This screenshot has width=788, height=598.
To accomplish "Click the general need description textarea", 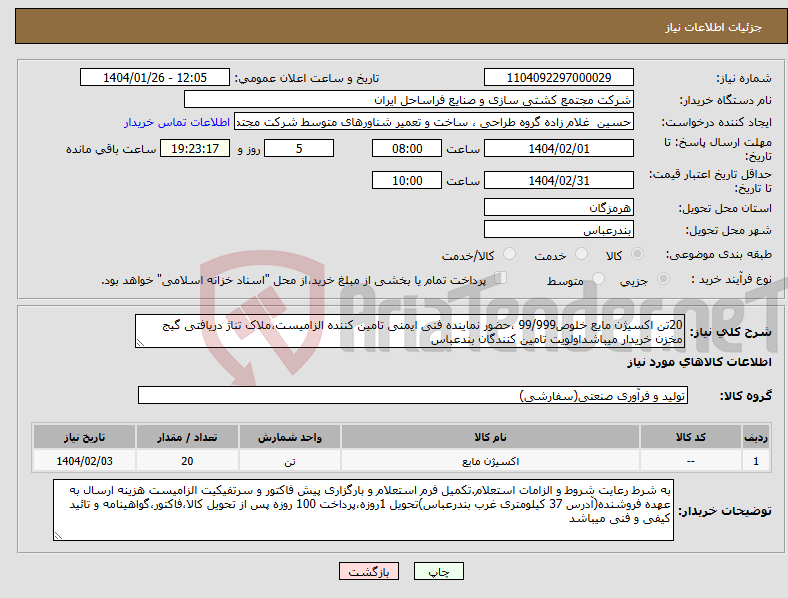I will click(410, 331).
